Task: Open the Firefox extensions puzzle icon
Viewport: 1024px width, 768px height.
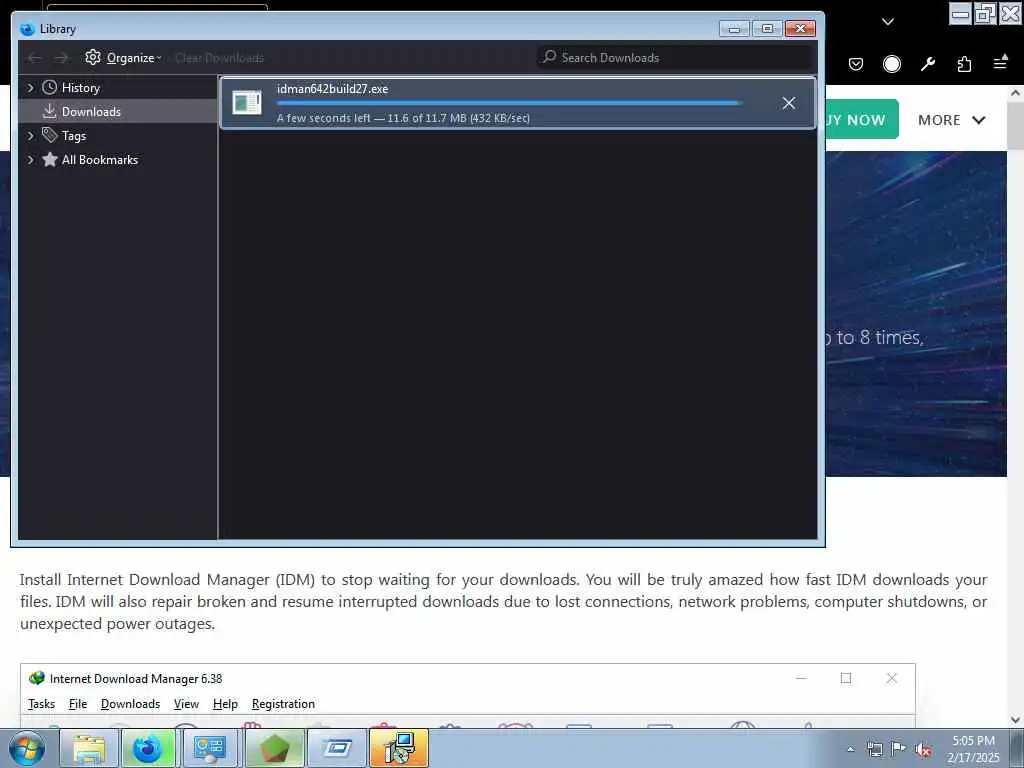Action: tap(964, 63)
